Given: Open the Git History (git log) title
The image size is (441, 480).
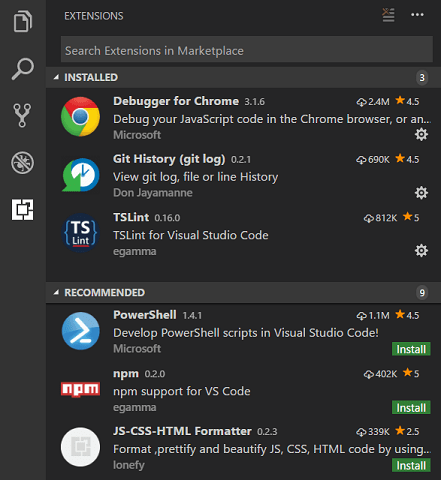Looking at the screenshot, I should click(x=169, y=159).
